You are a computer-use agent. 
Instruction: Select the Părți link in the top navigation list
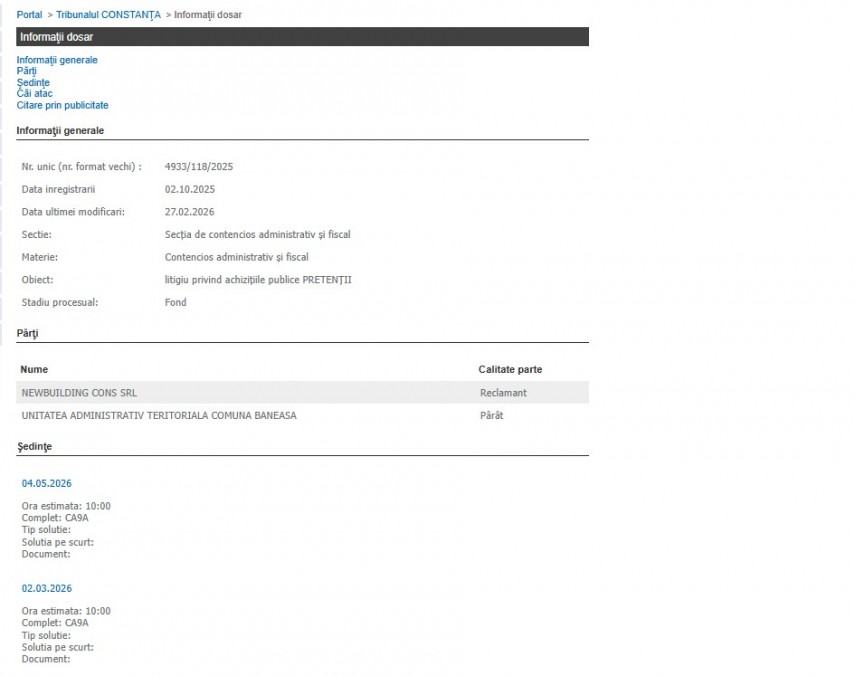pos(26,71)
